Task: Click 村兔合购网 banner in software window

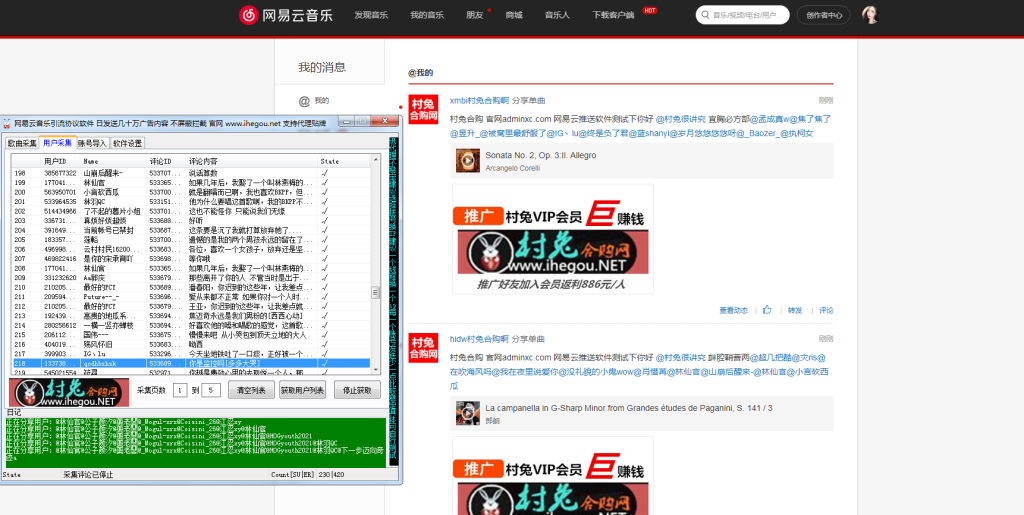Action: point(69,392)
